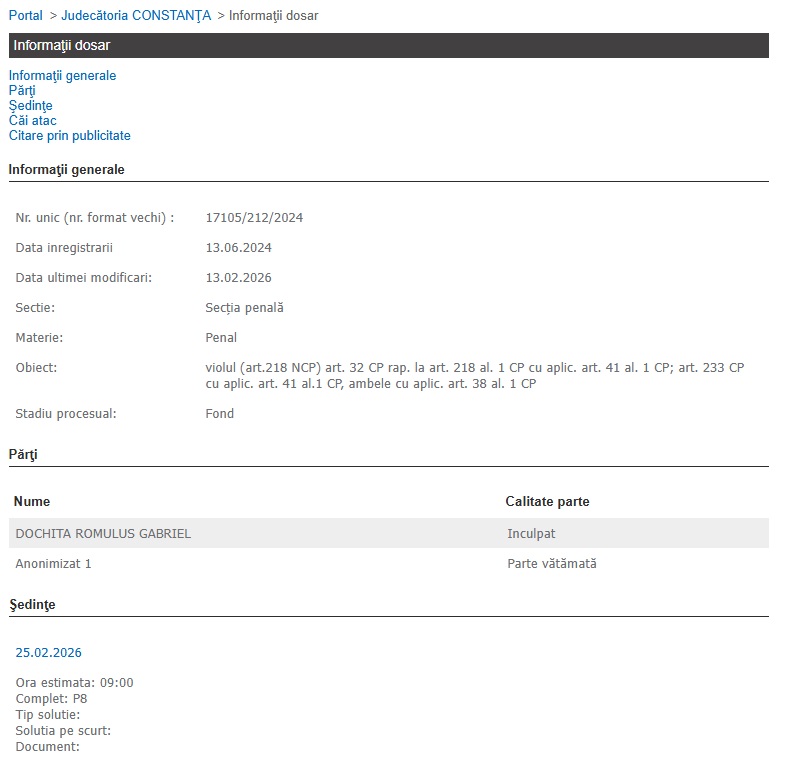Viewport: 787px width, 761px height.
Task: Click the last modification date 13.02.2026
Action: (x=238, y=278)
